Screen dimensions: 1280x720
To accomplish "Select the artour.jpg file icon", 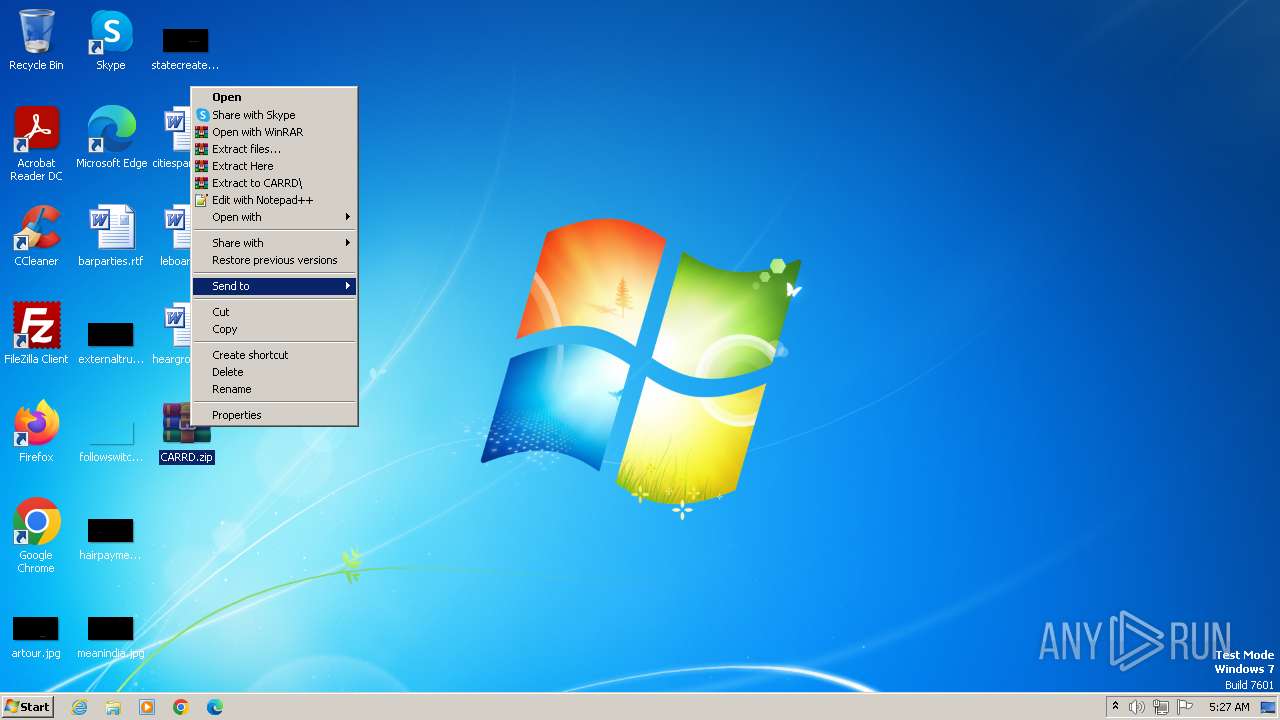I will 36,637.
